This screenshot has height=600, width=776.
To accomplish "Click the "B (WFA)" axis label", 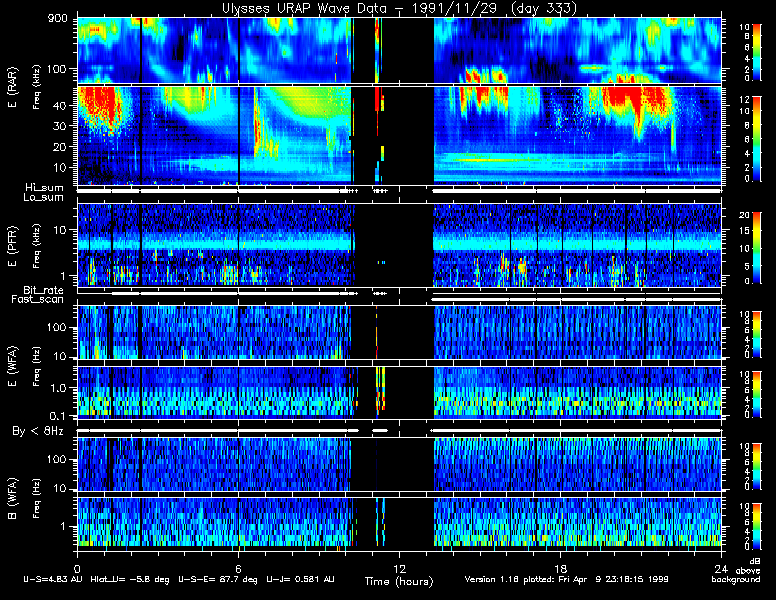I will [x=12, y=499].
